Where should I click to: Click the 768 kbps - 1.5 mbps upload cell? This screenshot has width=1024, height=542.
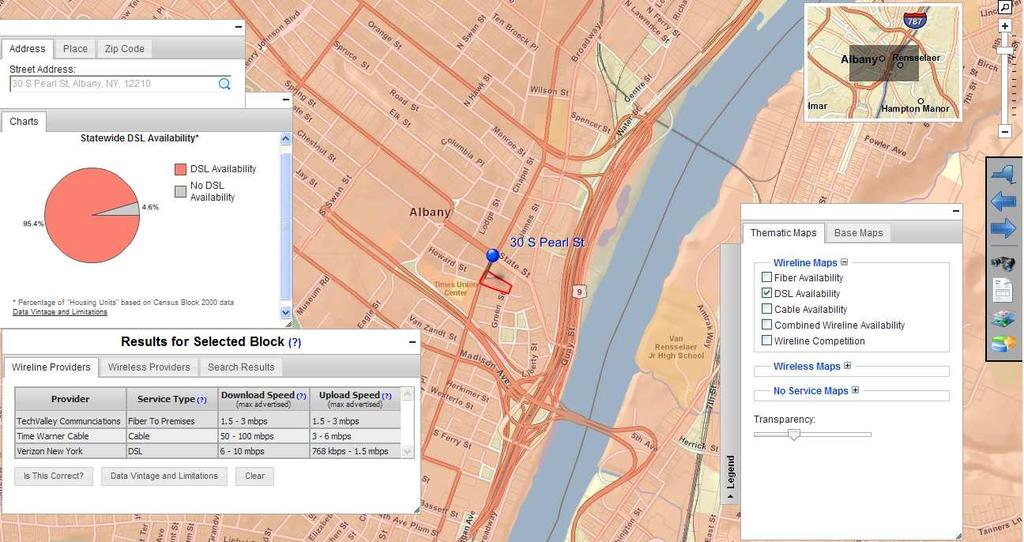[x=355, y=451]
